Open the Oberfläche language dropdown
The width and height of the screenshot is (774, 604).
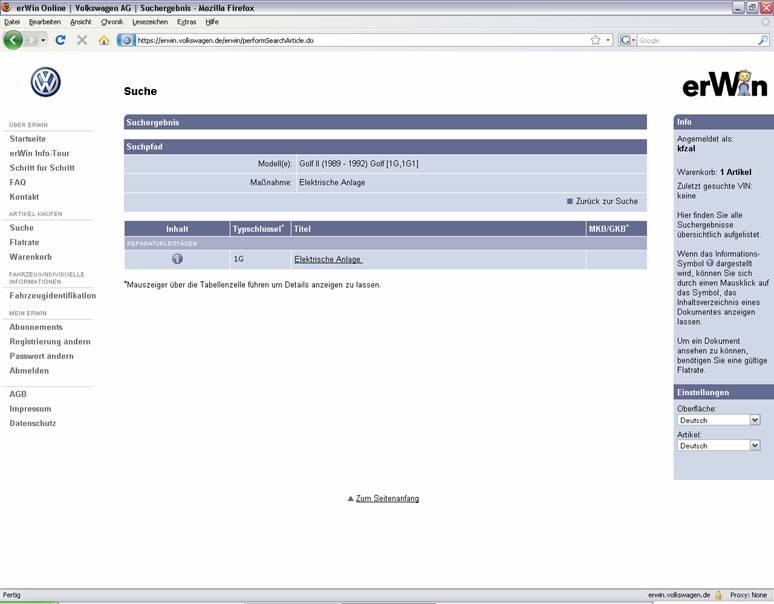(719, 420)
